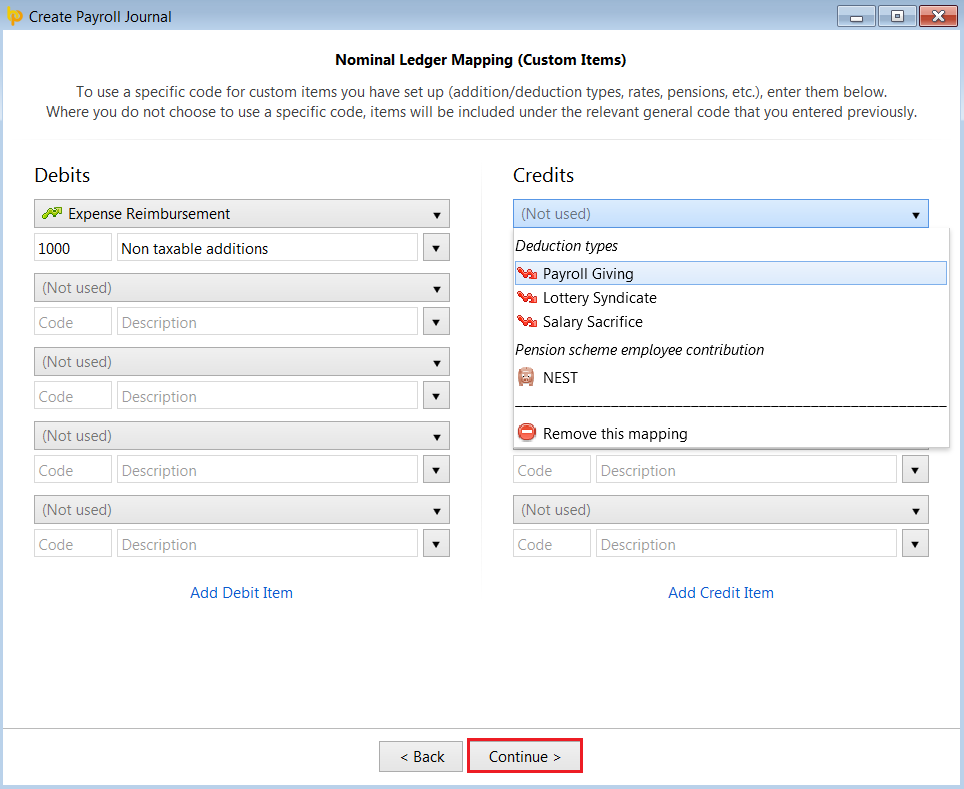Viewport: 964px width, 789px height.
Task: Open code list beside Non taxable additions
Action: tap(436, 248)
